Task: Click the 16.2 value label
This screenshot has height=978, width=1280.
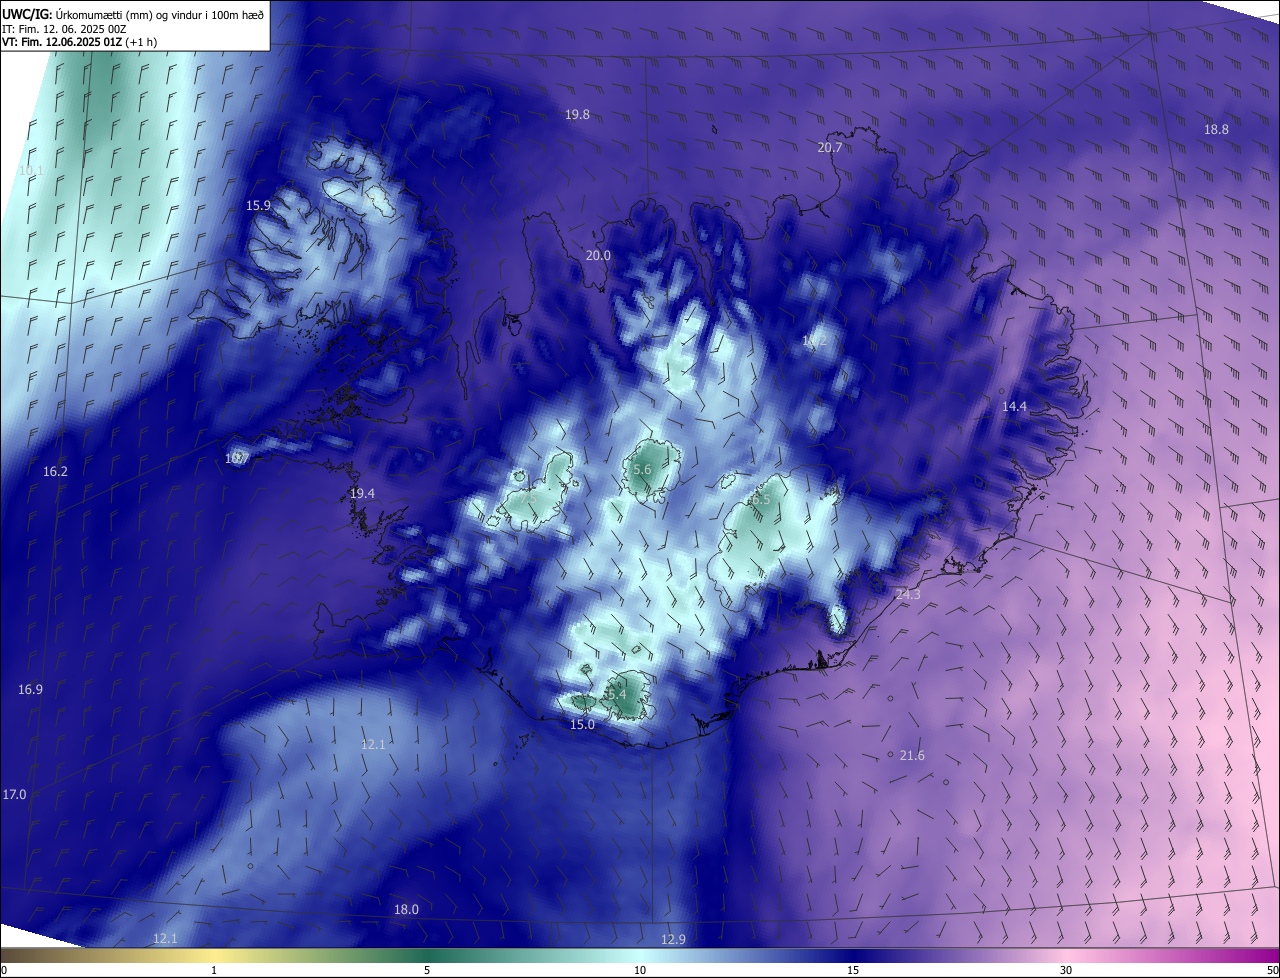Action: point(55,472)
